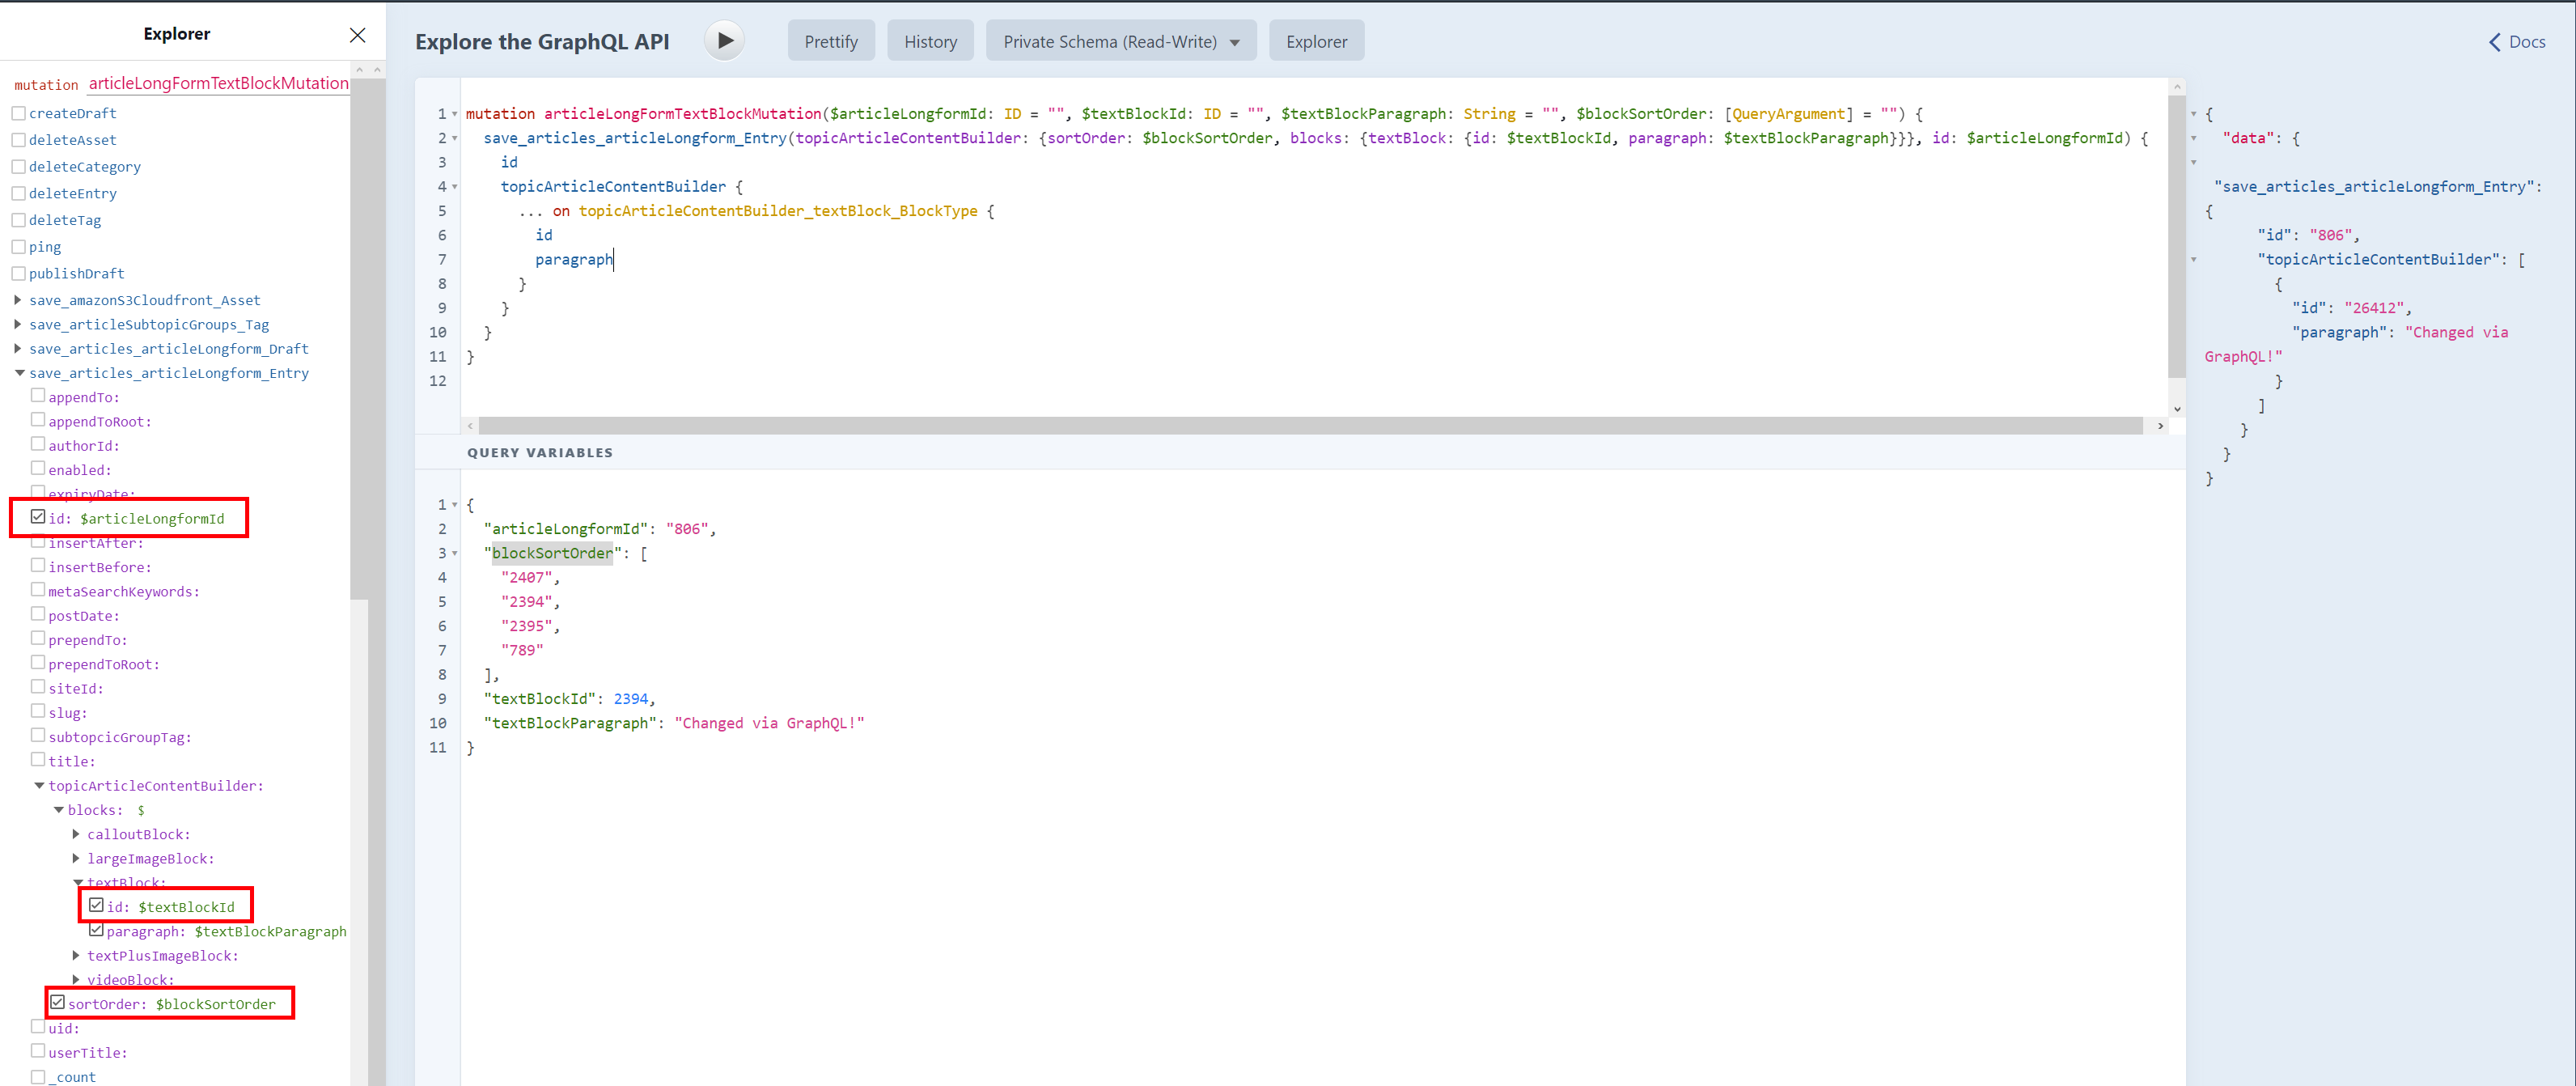Click the Prettify button
The image size is (2576, 1086).
831,40
